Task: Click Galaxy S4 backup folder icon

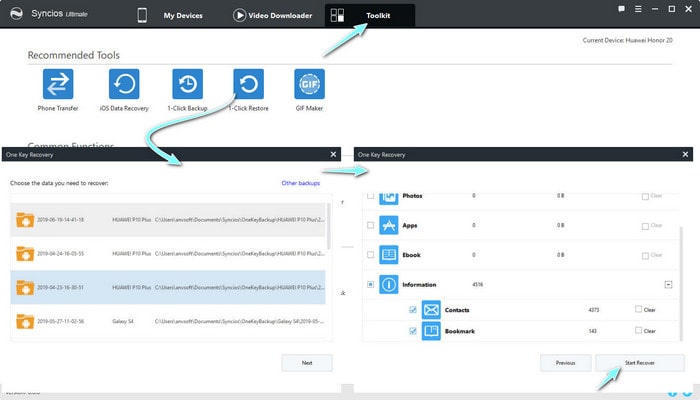Action: pos(25,321)
